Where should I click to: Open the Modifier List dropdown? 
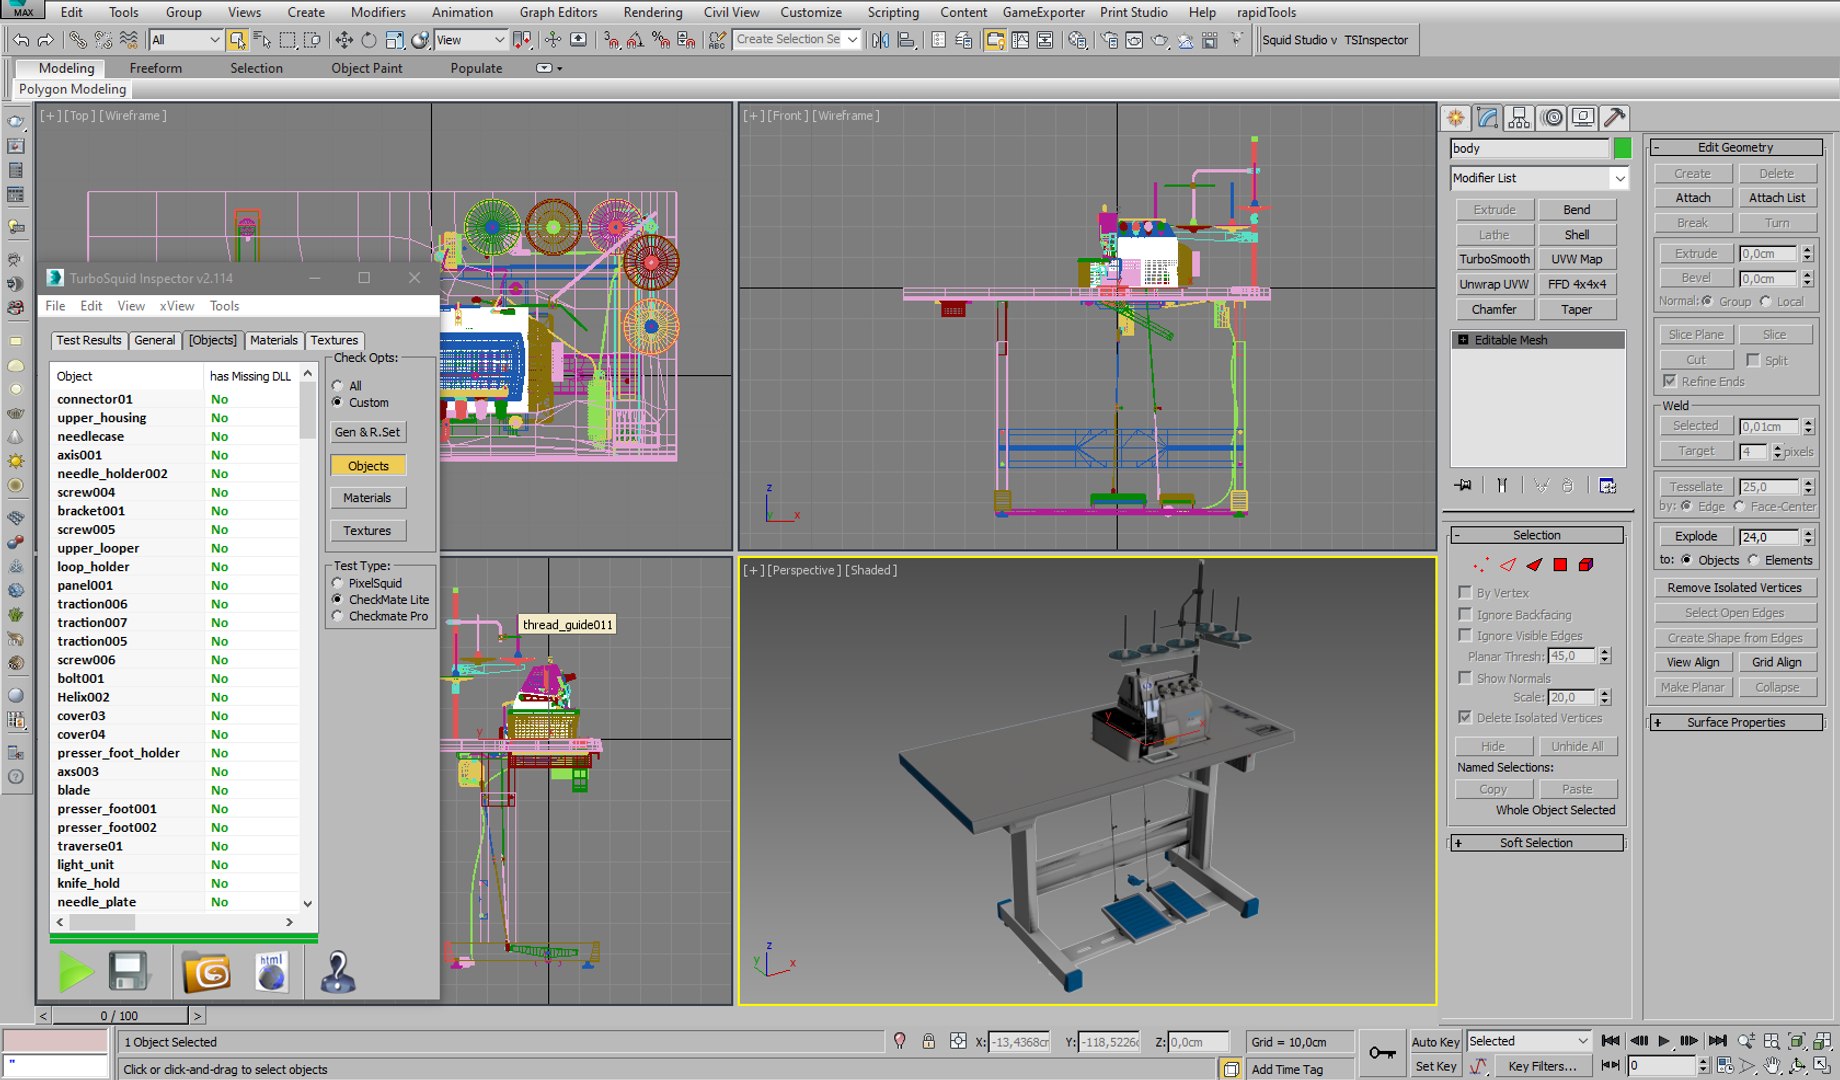(1539, 178)
